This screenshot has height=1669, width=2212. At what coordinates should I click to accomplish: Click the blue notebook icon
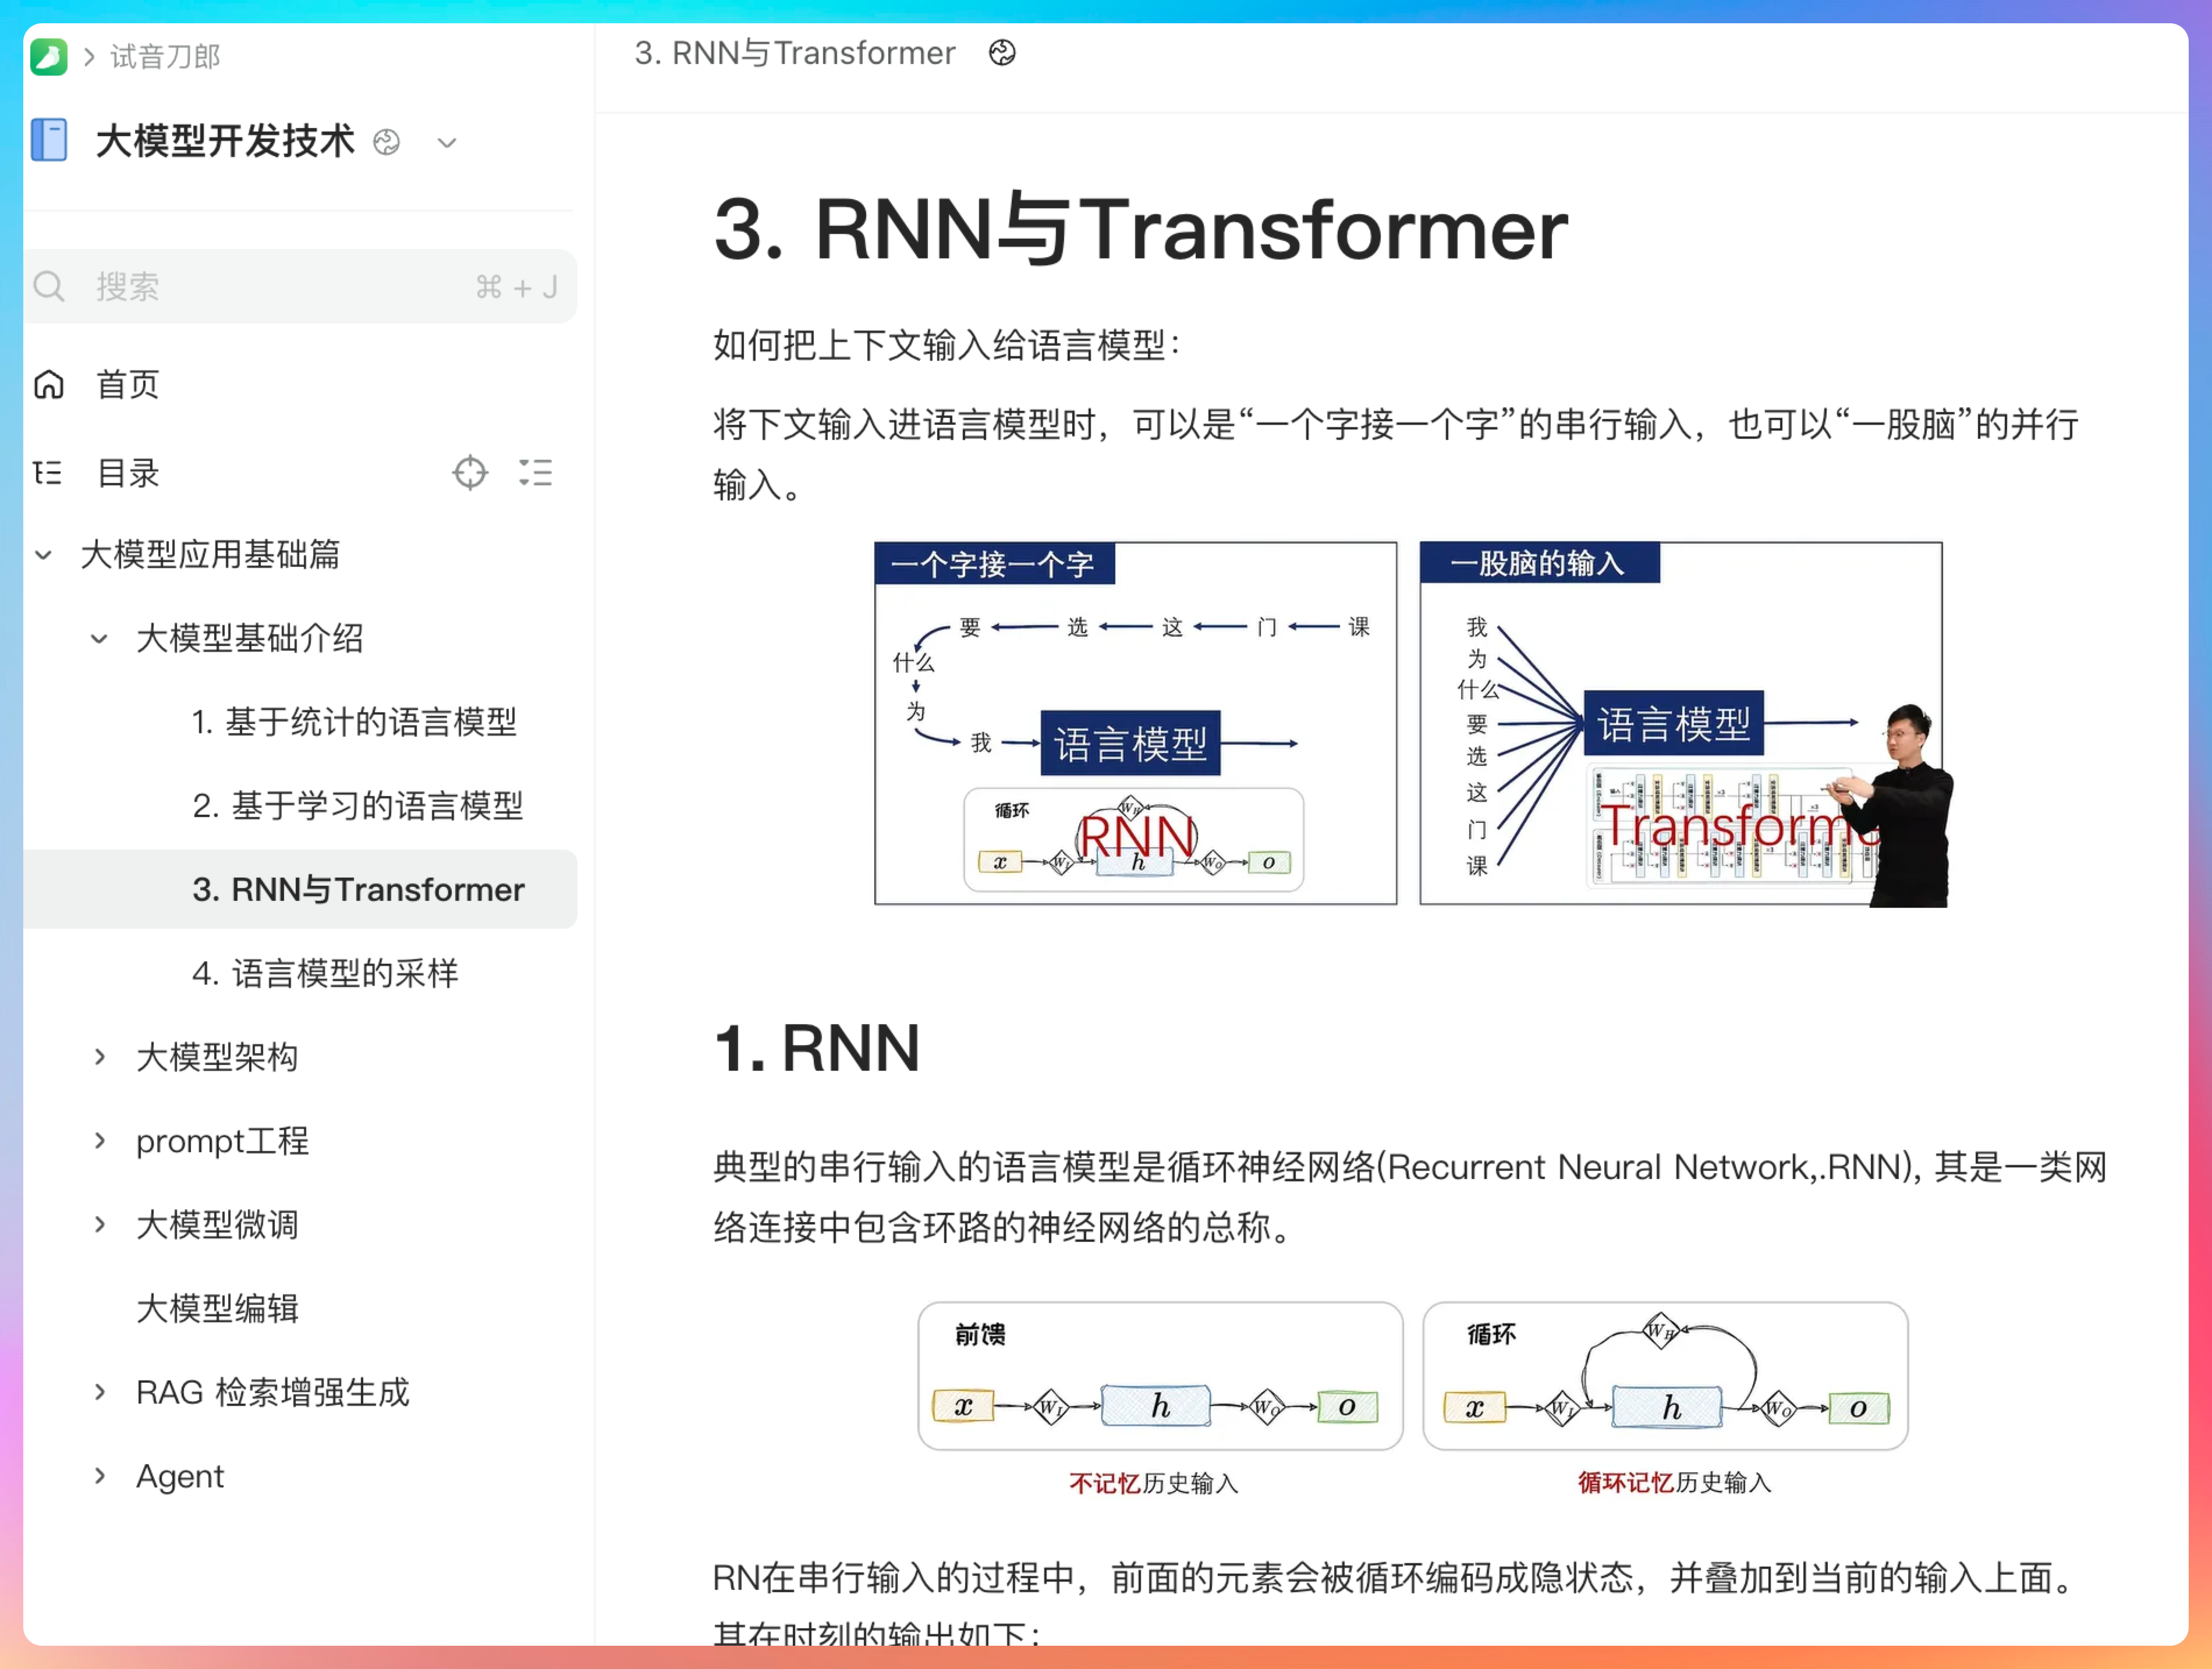pos(49,140)
